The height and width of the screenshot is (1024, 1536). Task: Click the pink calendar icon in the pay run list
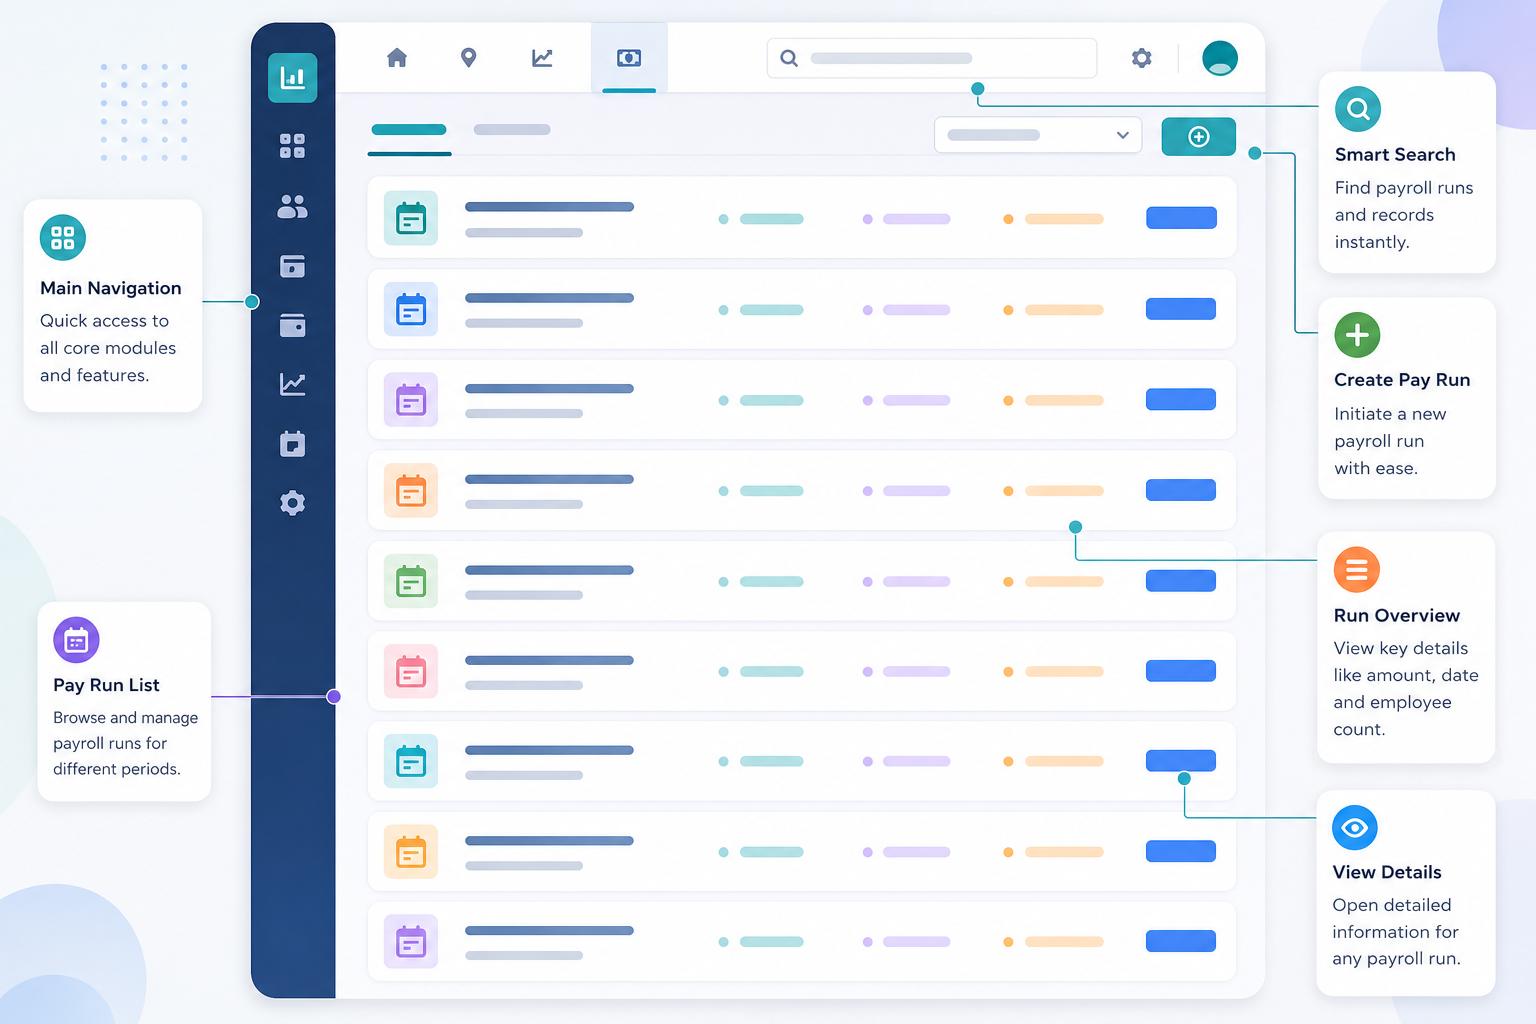click(x=411, y=671)
